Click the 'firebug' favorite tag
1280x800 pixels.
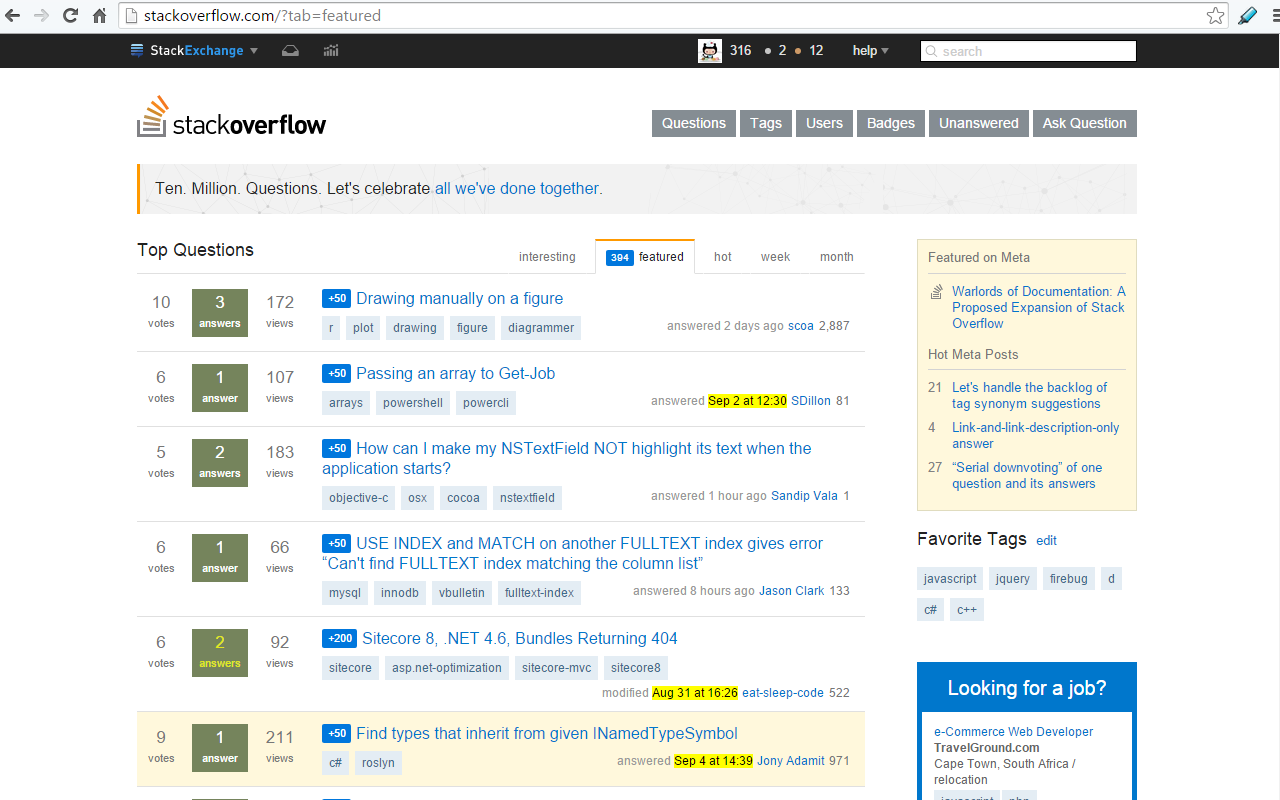pyautogui.click(x=1068, y=579)
